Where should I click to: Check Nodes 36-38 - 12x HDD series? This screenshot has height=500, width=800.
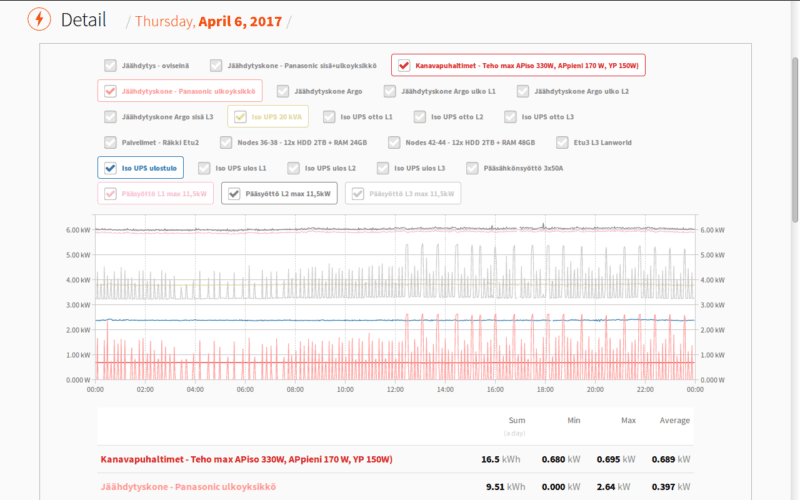point(226,142)
